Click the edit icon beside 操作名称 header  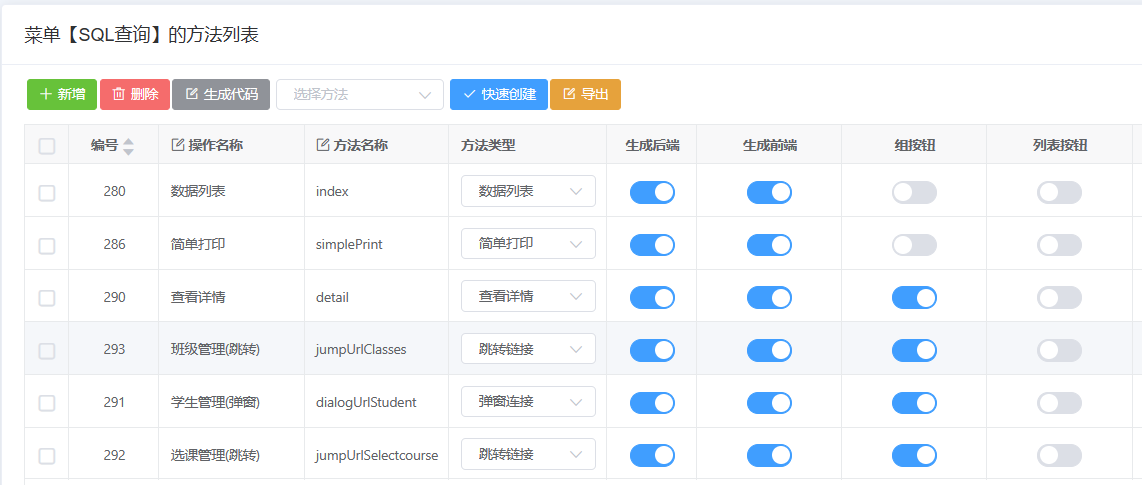pyautogui.click(x=178, y=145)
